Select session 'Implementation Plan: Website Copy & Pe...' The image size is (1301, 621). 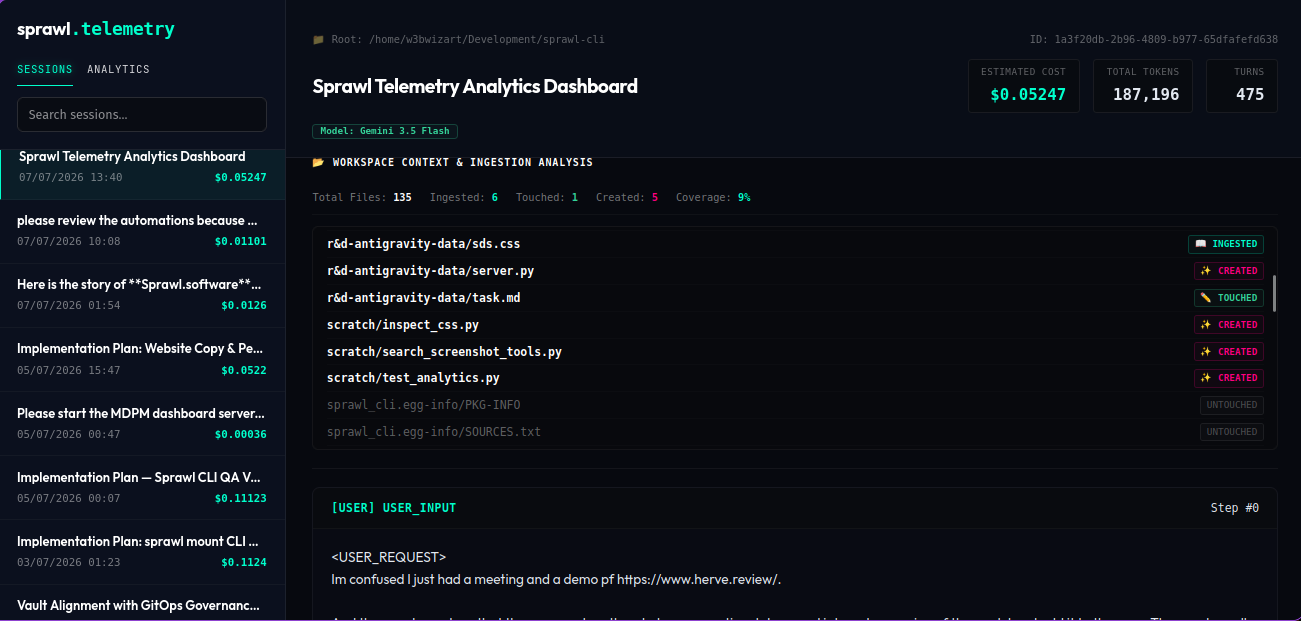click(142, 359)
